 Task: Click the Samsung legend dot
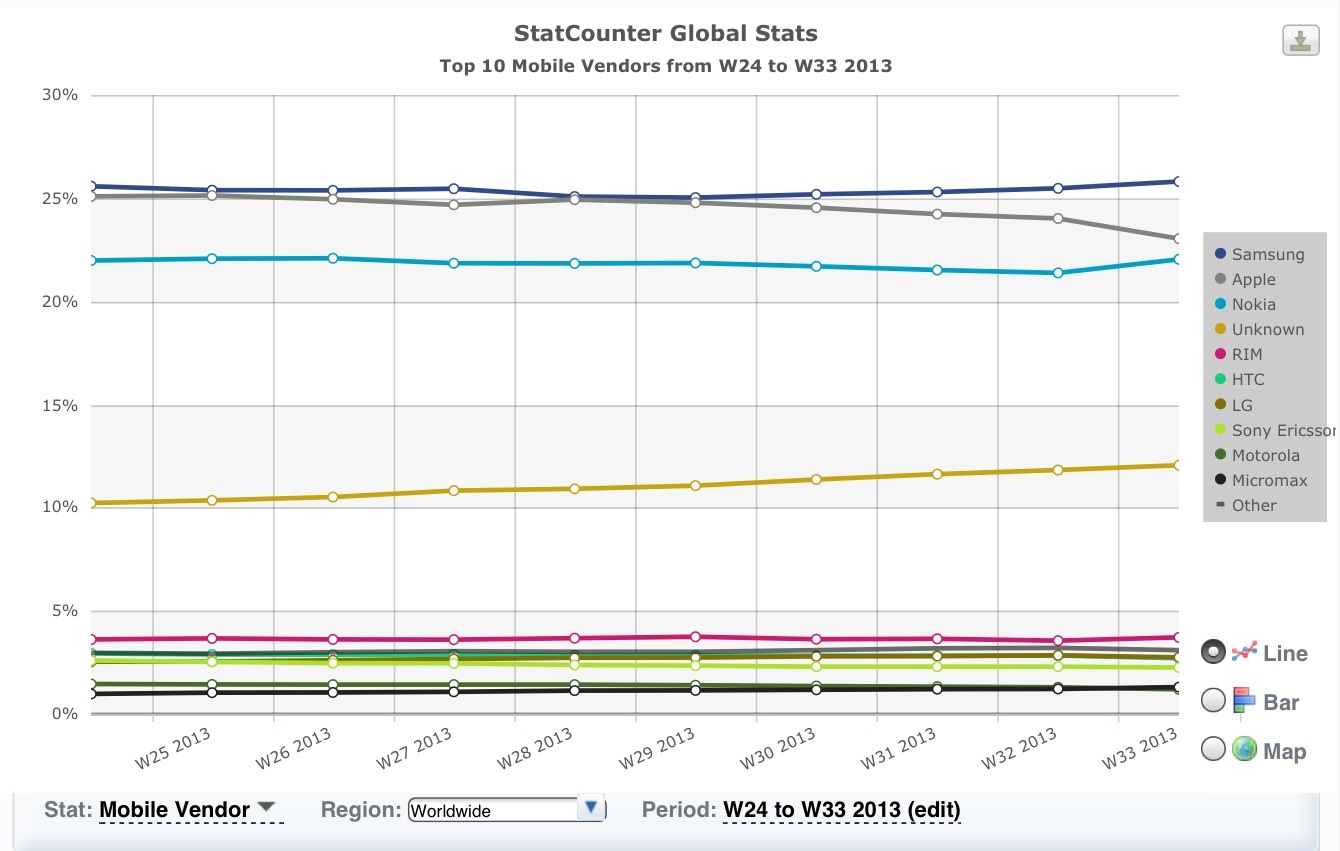[1219, 254]
